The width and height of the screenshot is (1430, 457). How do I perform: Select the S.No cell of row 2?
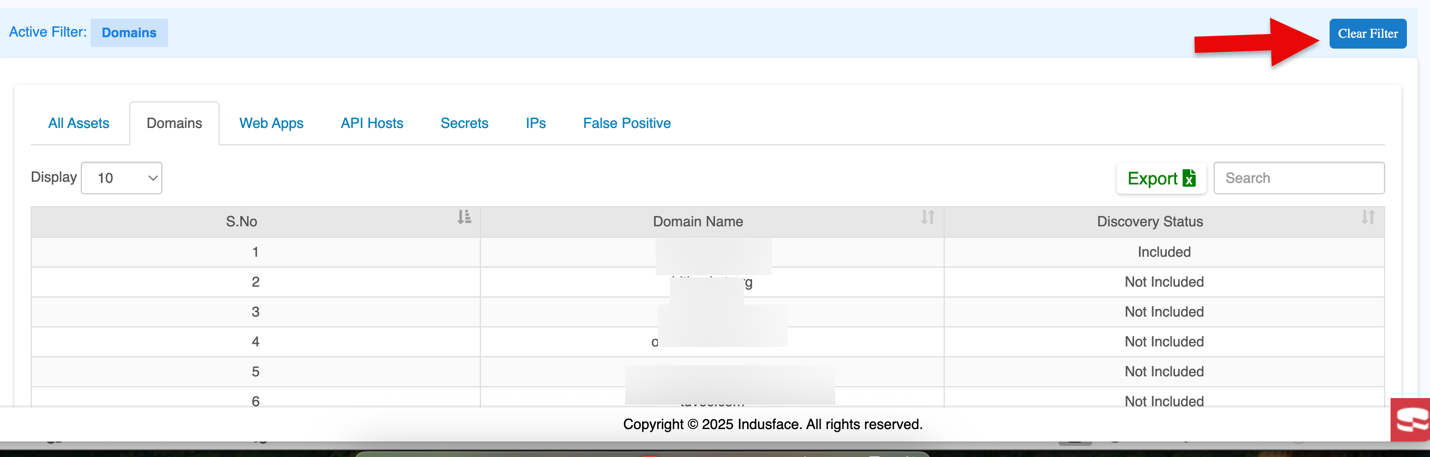pyautogui.click(x=256, y=282)
